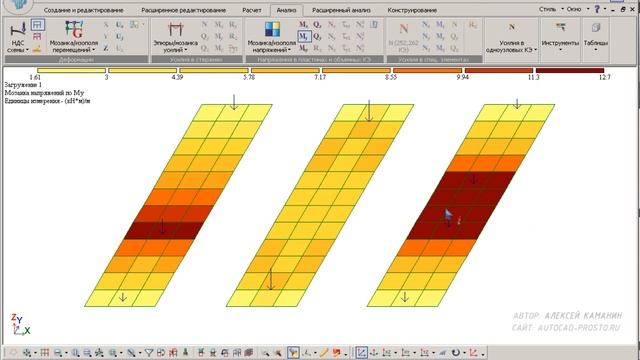This screenshot has height=360, width=640.
Task: Click the N force diagram icon in Усилия в стержнях
Action: tap(204, 24)
